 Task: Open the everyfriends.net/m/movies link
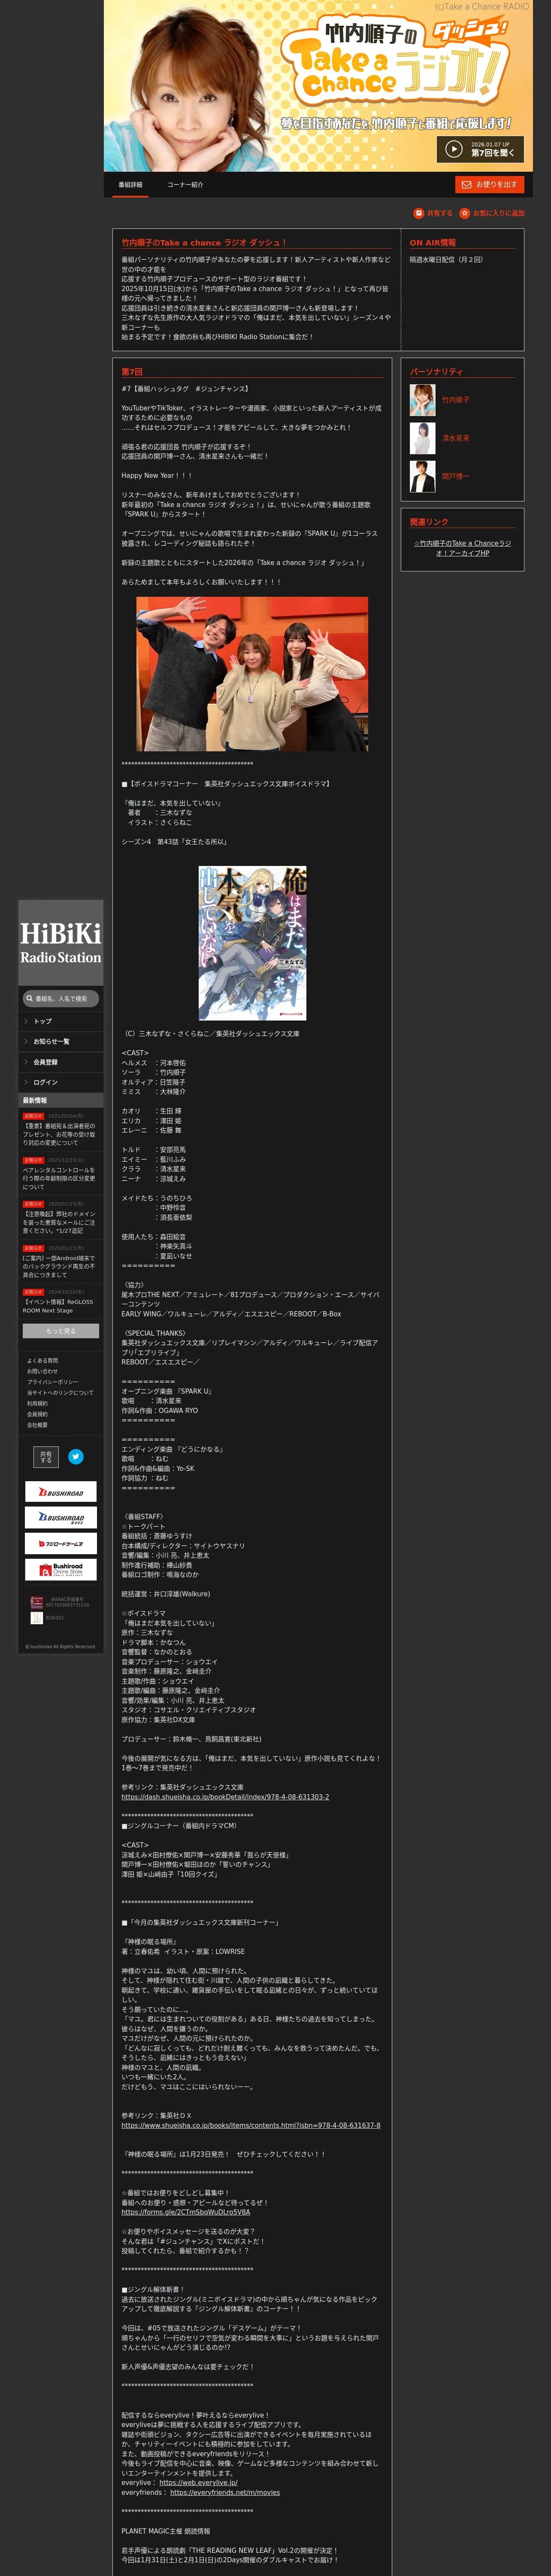(225, 2492)
